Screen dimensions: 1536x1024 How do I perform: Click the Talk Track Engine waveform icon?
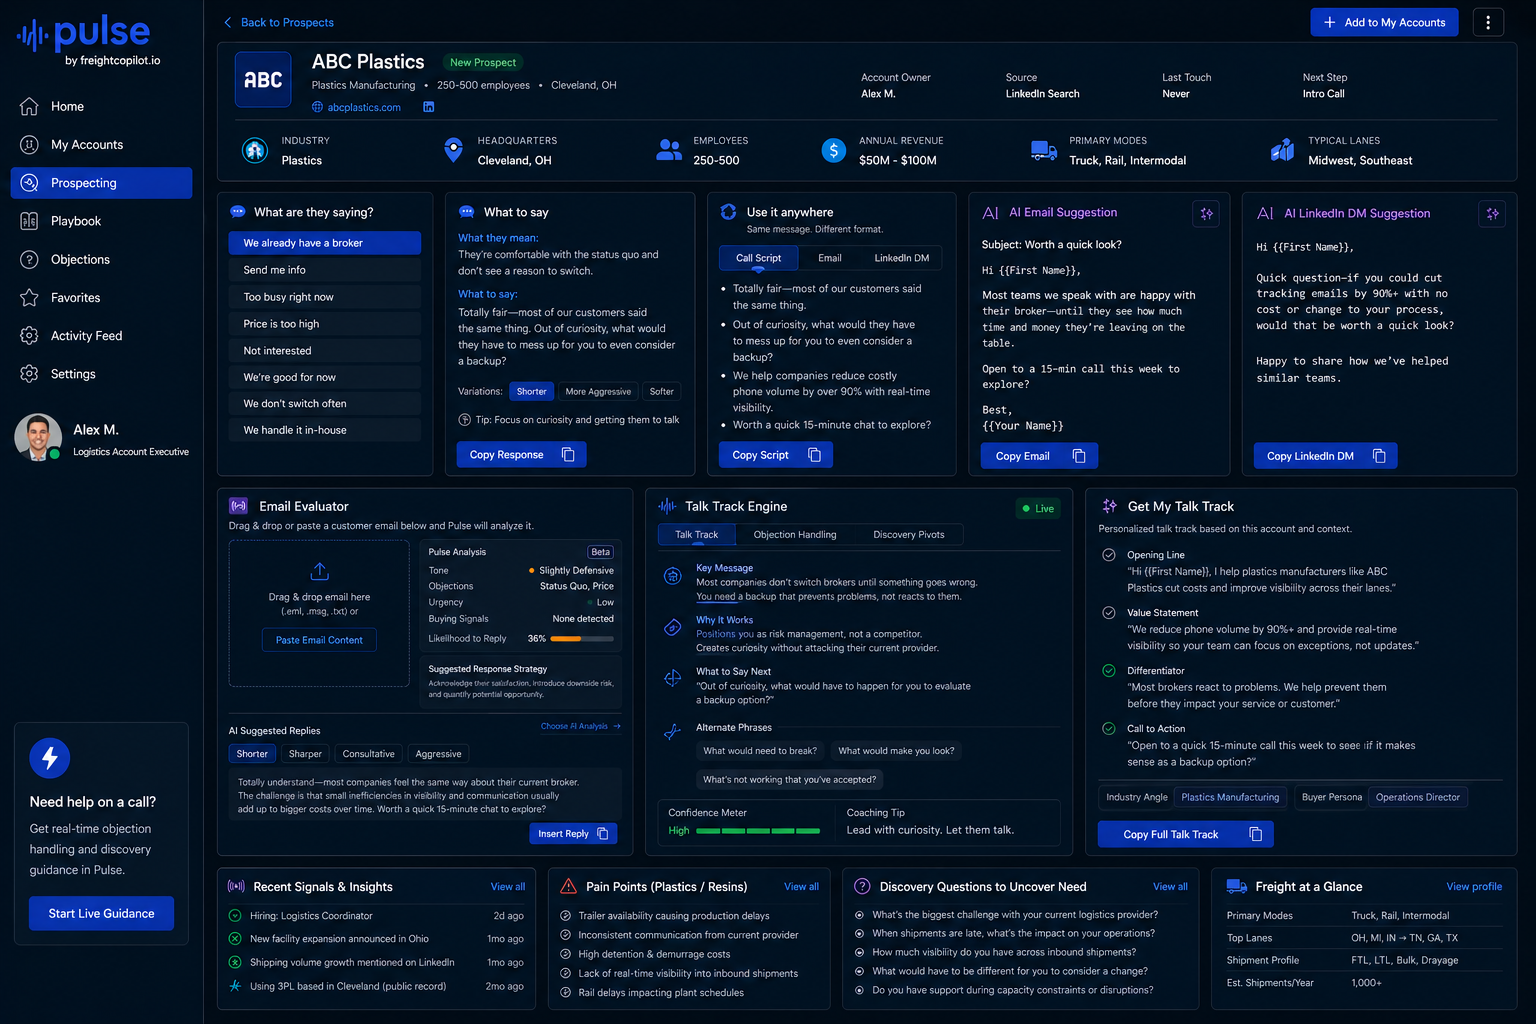coord(667,506)
